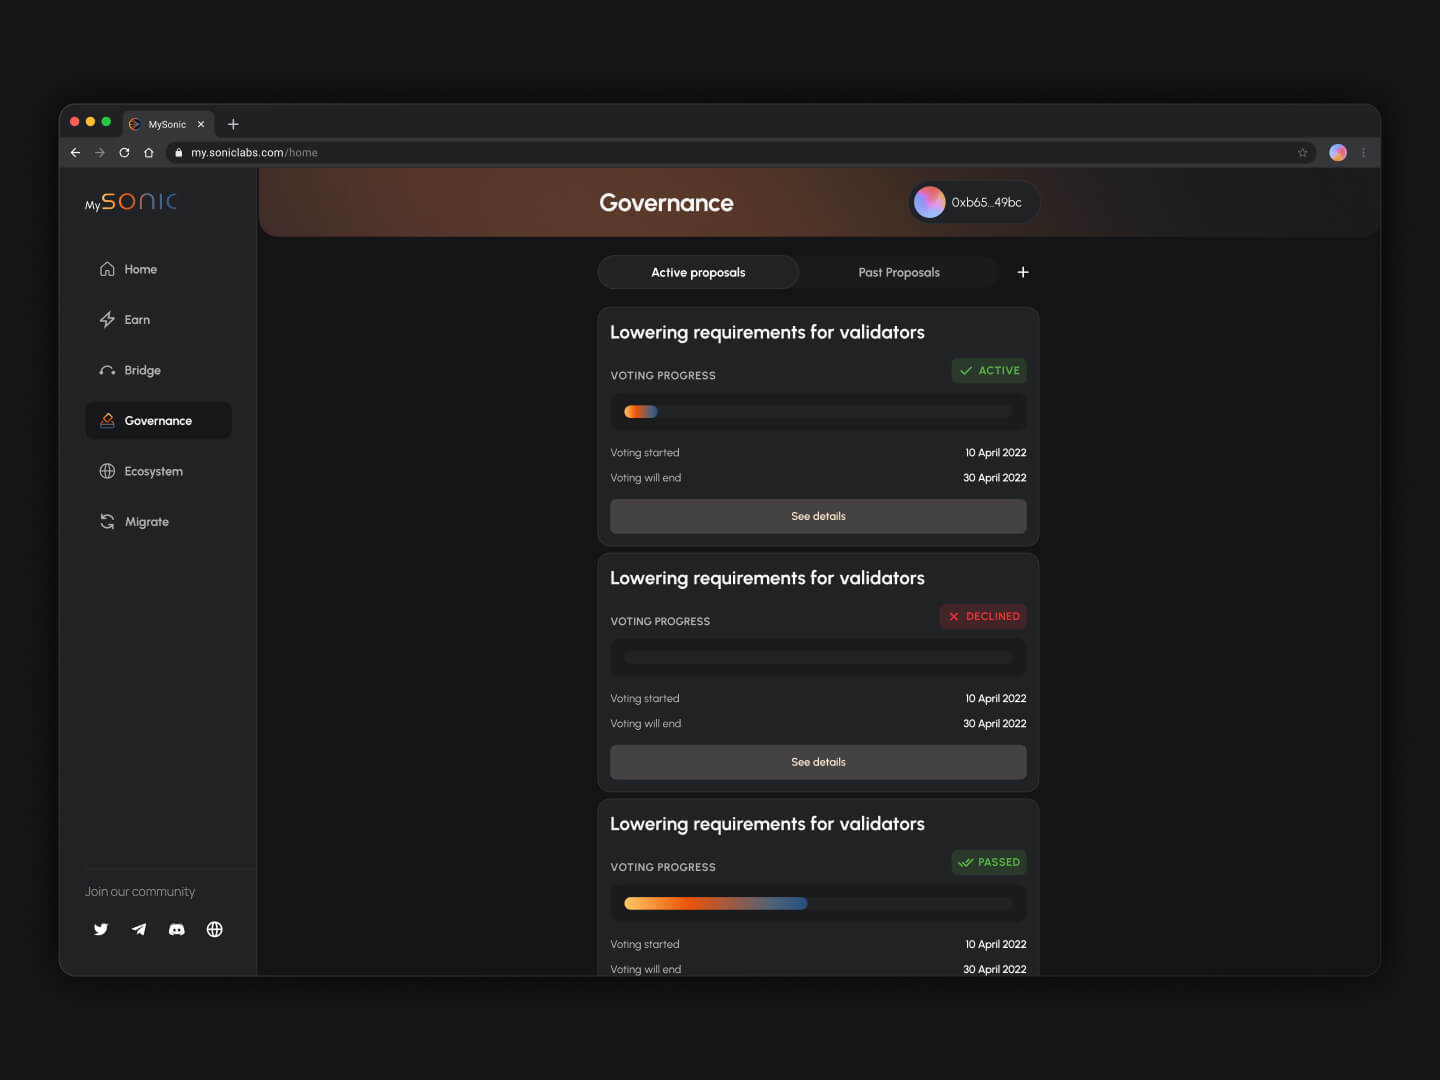Click the plus icon to add proposal
The height and width of the screenshot is (1080, 1440).
pyautogui.click(x=1023, y=272)
